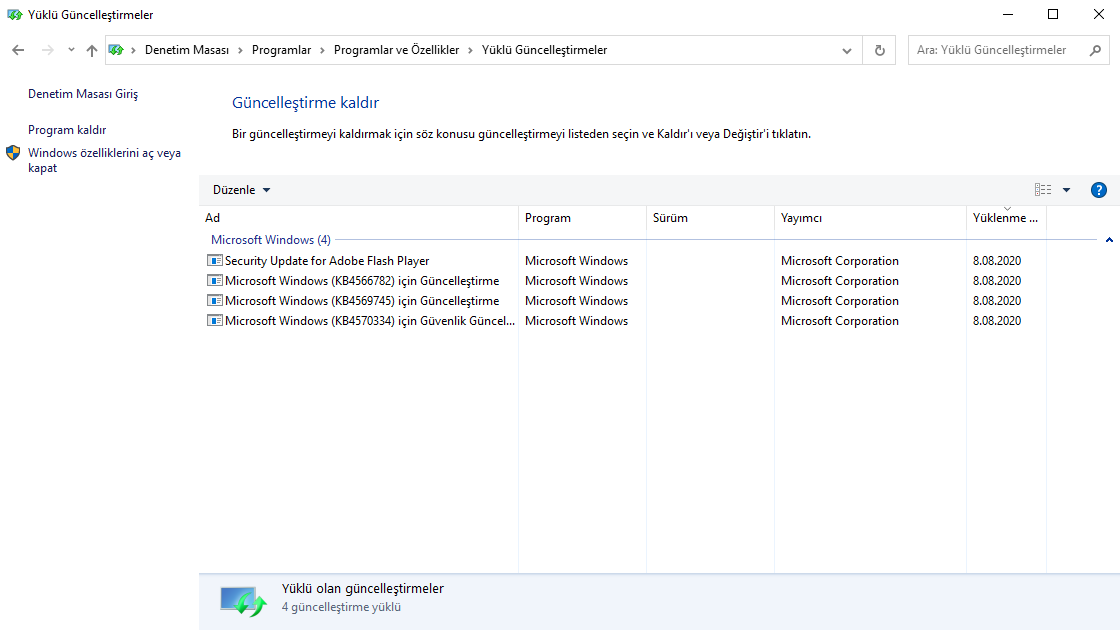Sort by the Yayımcı column header
This screenshot has height=630, width=1120.
tap(870, 218)
